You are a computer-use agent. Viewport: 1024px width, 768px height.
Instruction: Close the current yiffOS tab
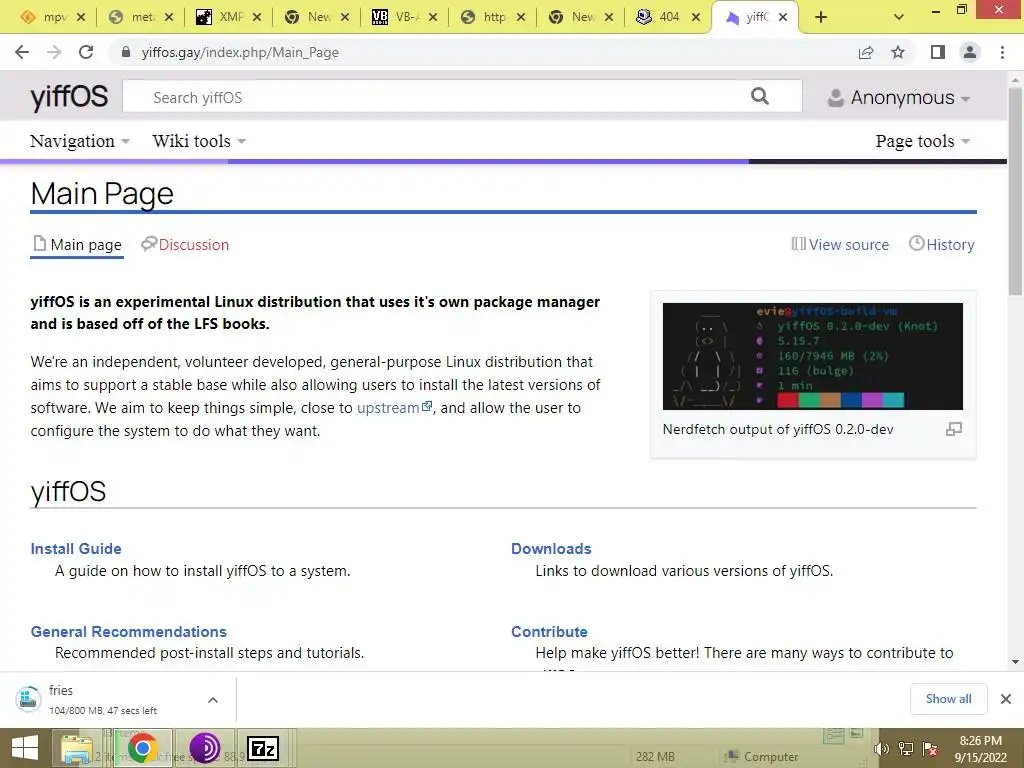point(783,17)
